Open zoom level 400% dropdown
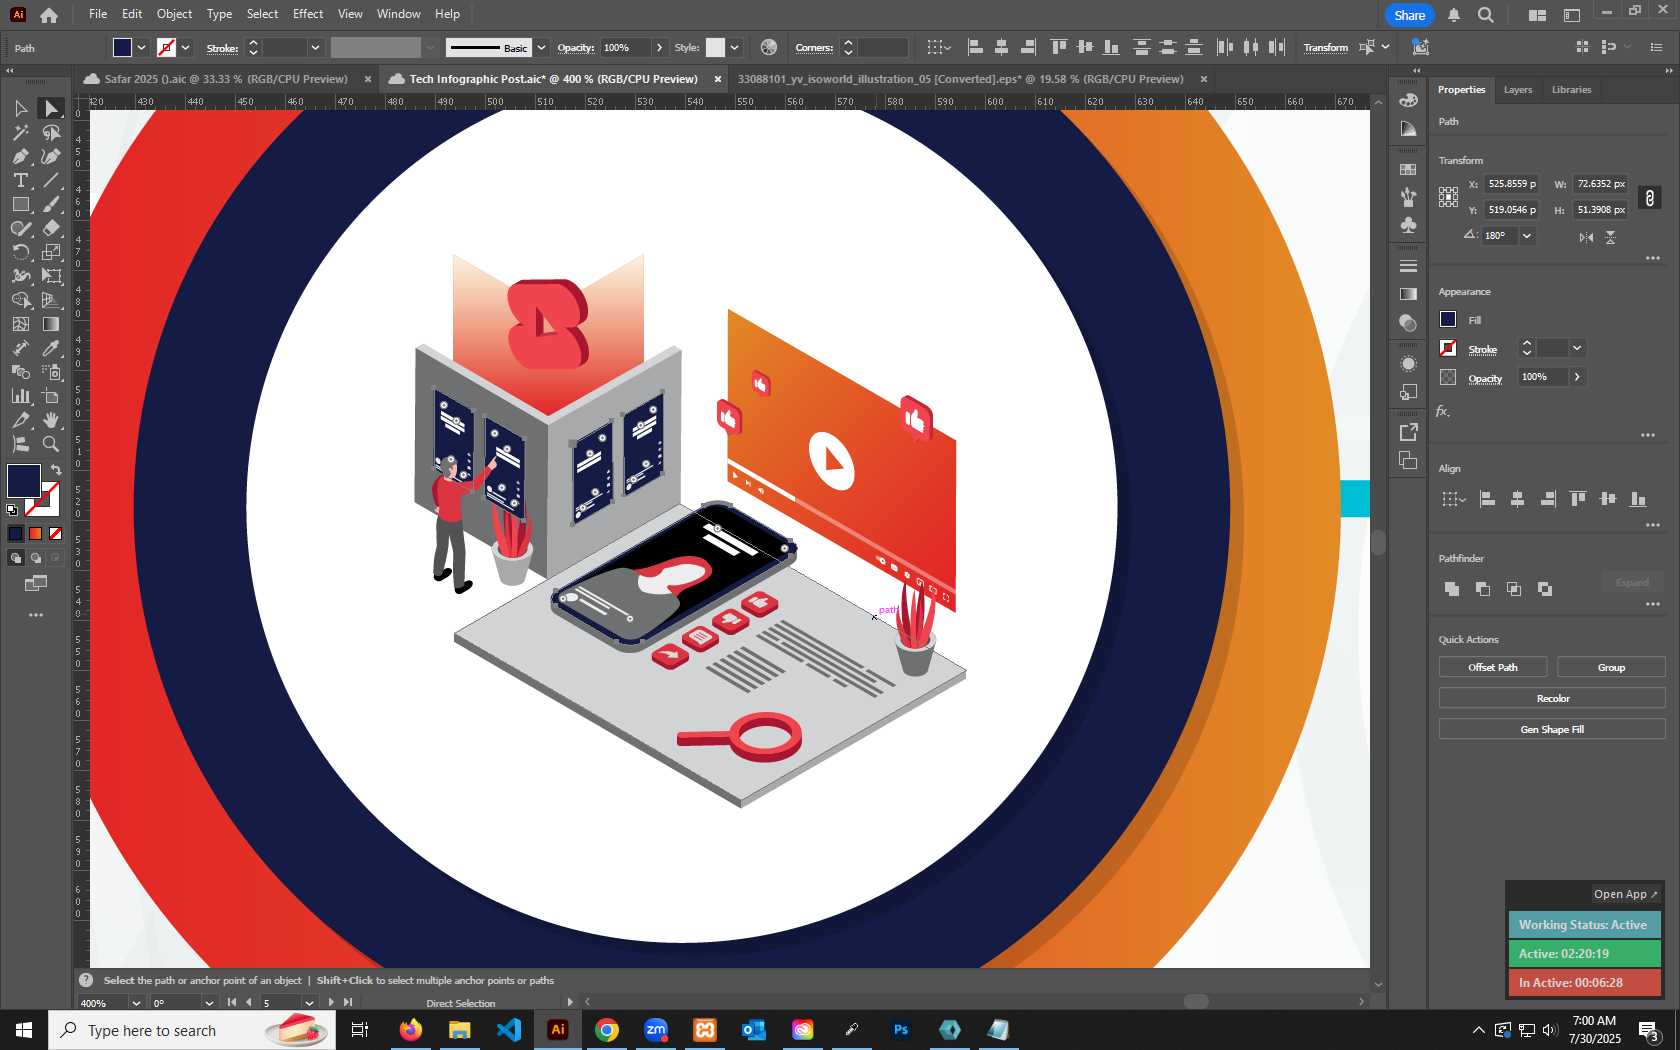Viewport: 1680px width, 1050px height. [x=136, y=1003]
